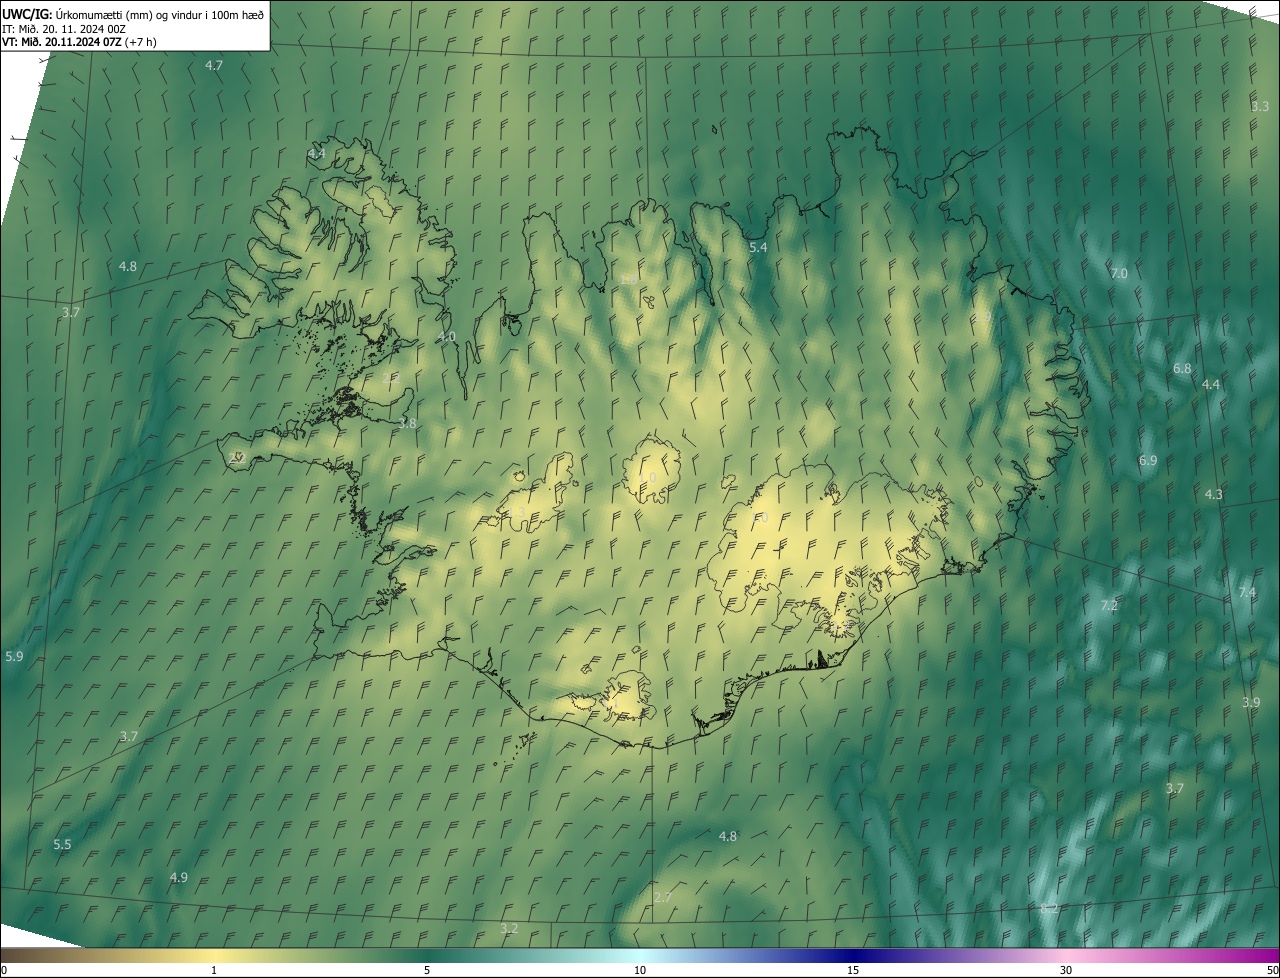Click the color scale label '10'

coord(640,970)
